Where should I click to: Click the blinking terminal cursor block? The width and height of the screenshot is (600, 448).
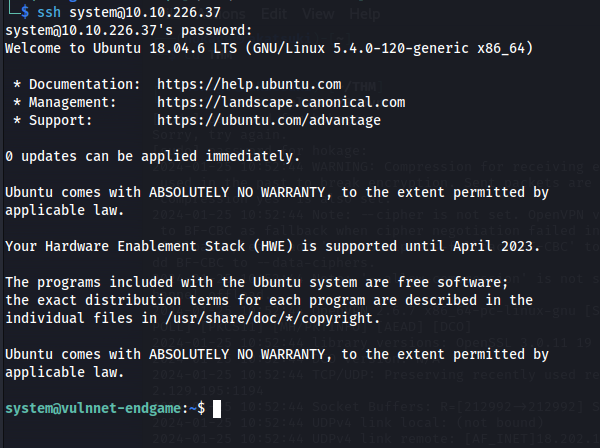tap(217, 409)
